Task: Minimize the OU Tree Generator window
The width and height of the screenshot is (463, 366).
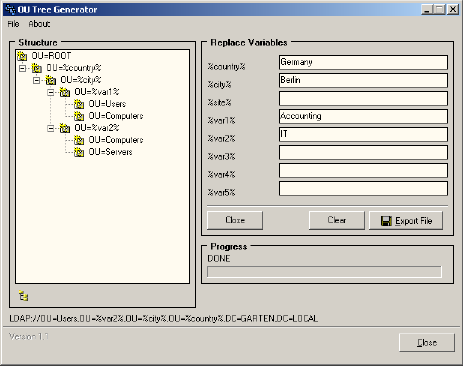Action: 427,9
